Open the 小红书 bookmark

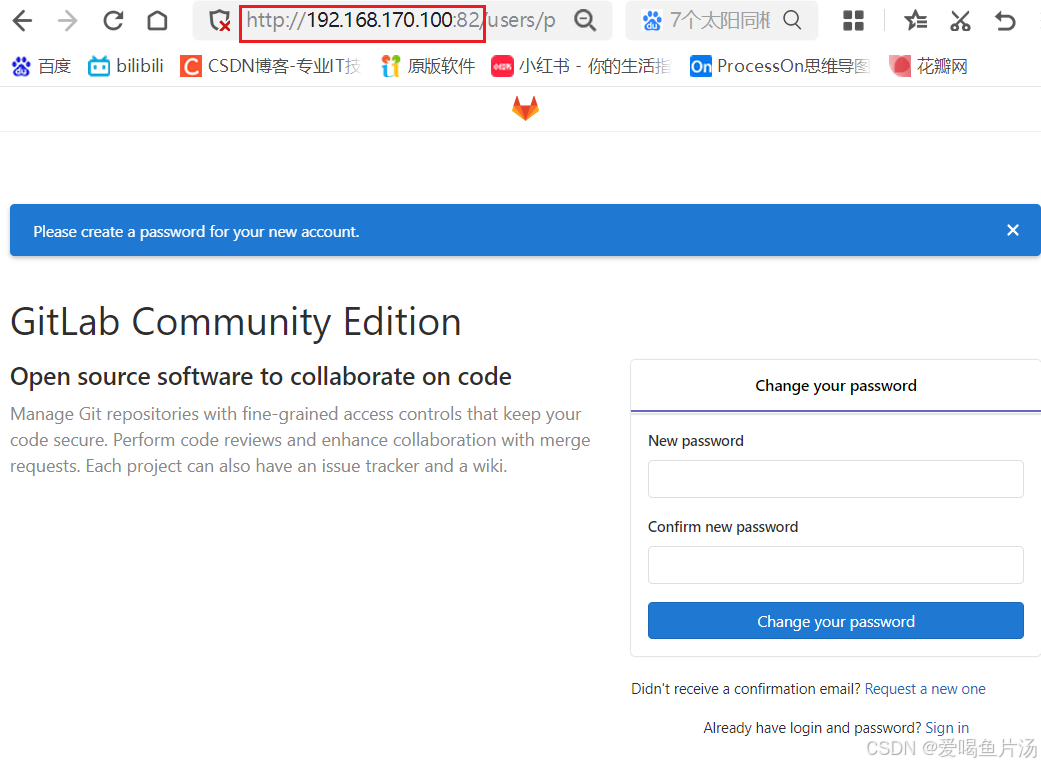tap(581, 66)
